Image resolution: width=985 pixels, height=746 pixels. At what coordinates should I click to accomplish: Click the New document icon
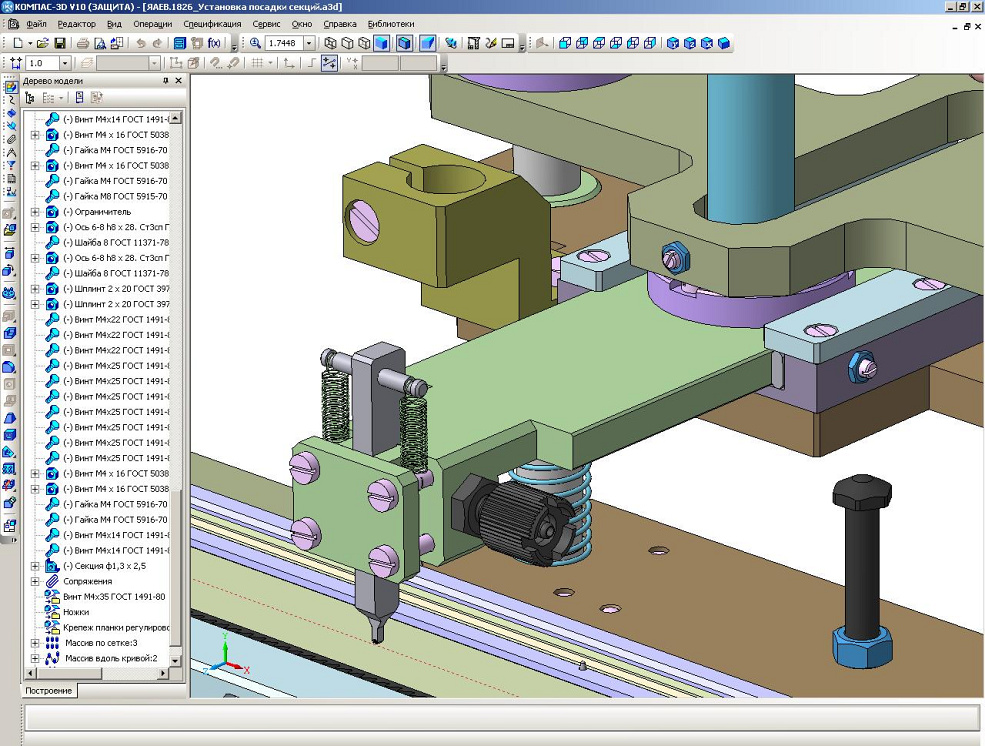18,44
